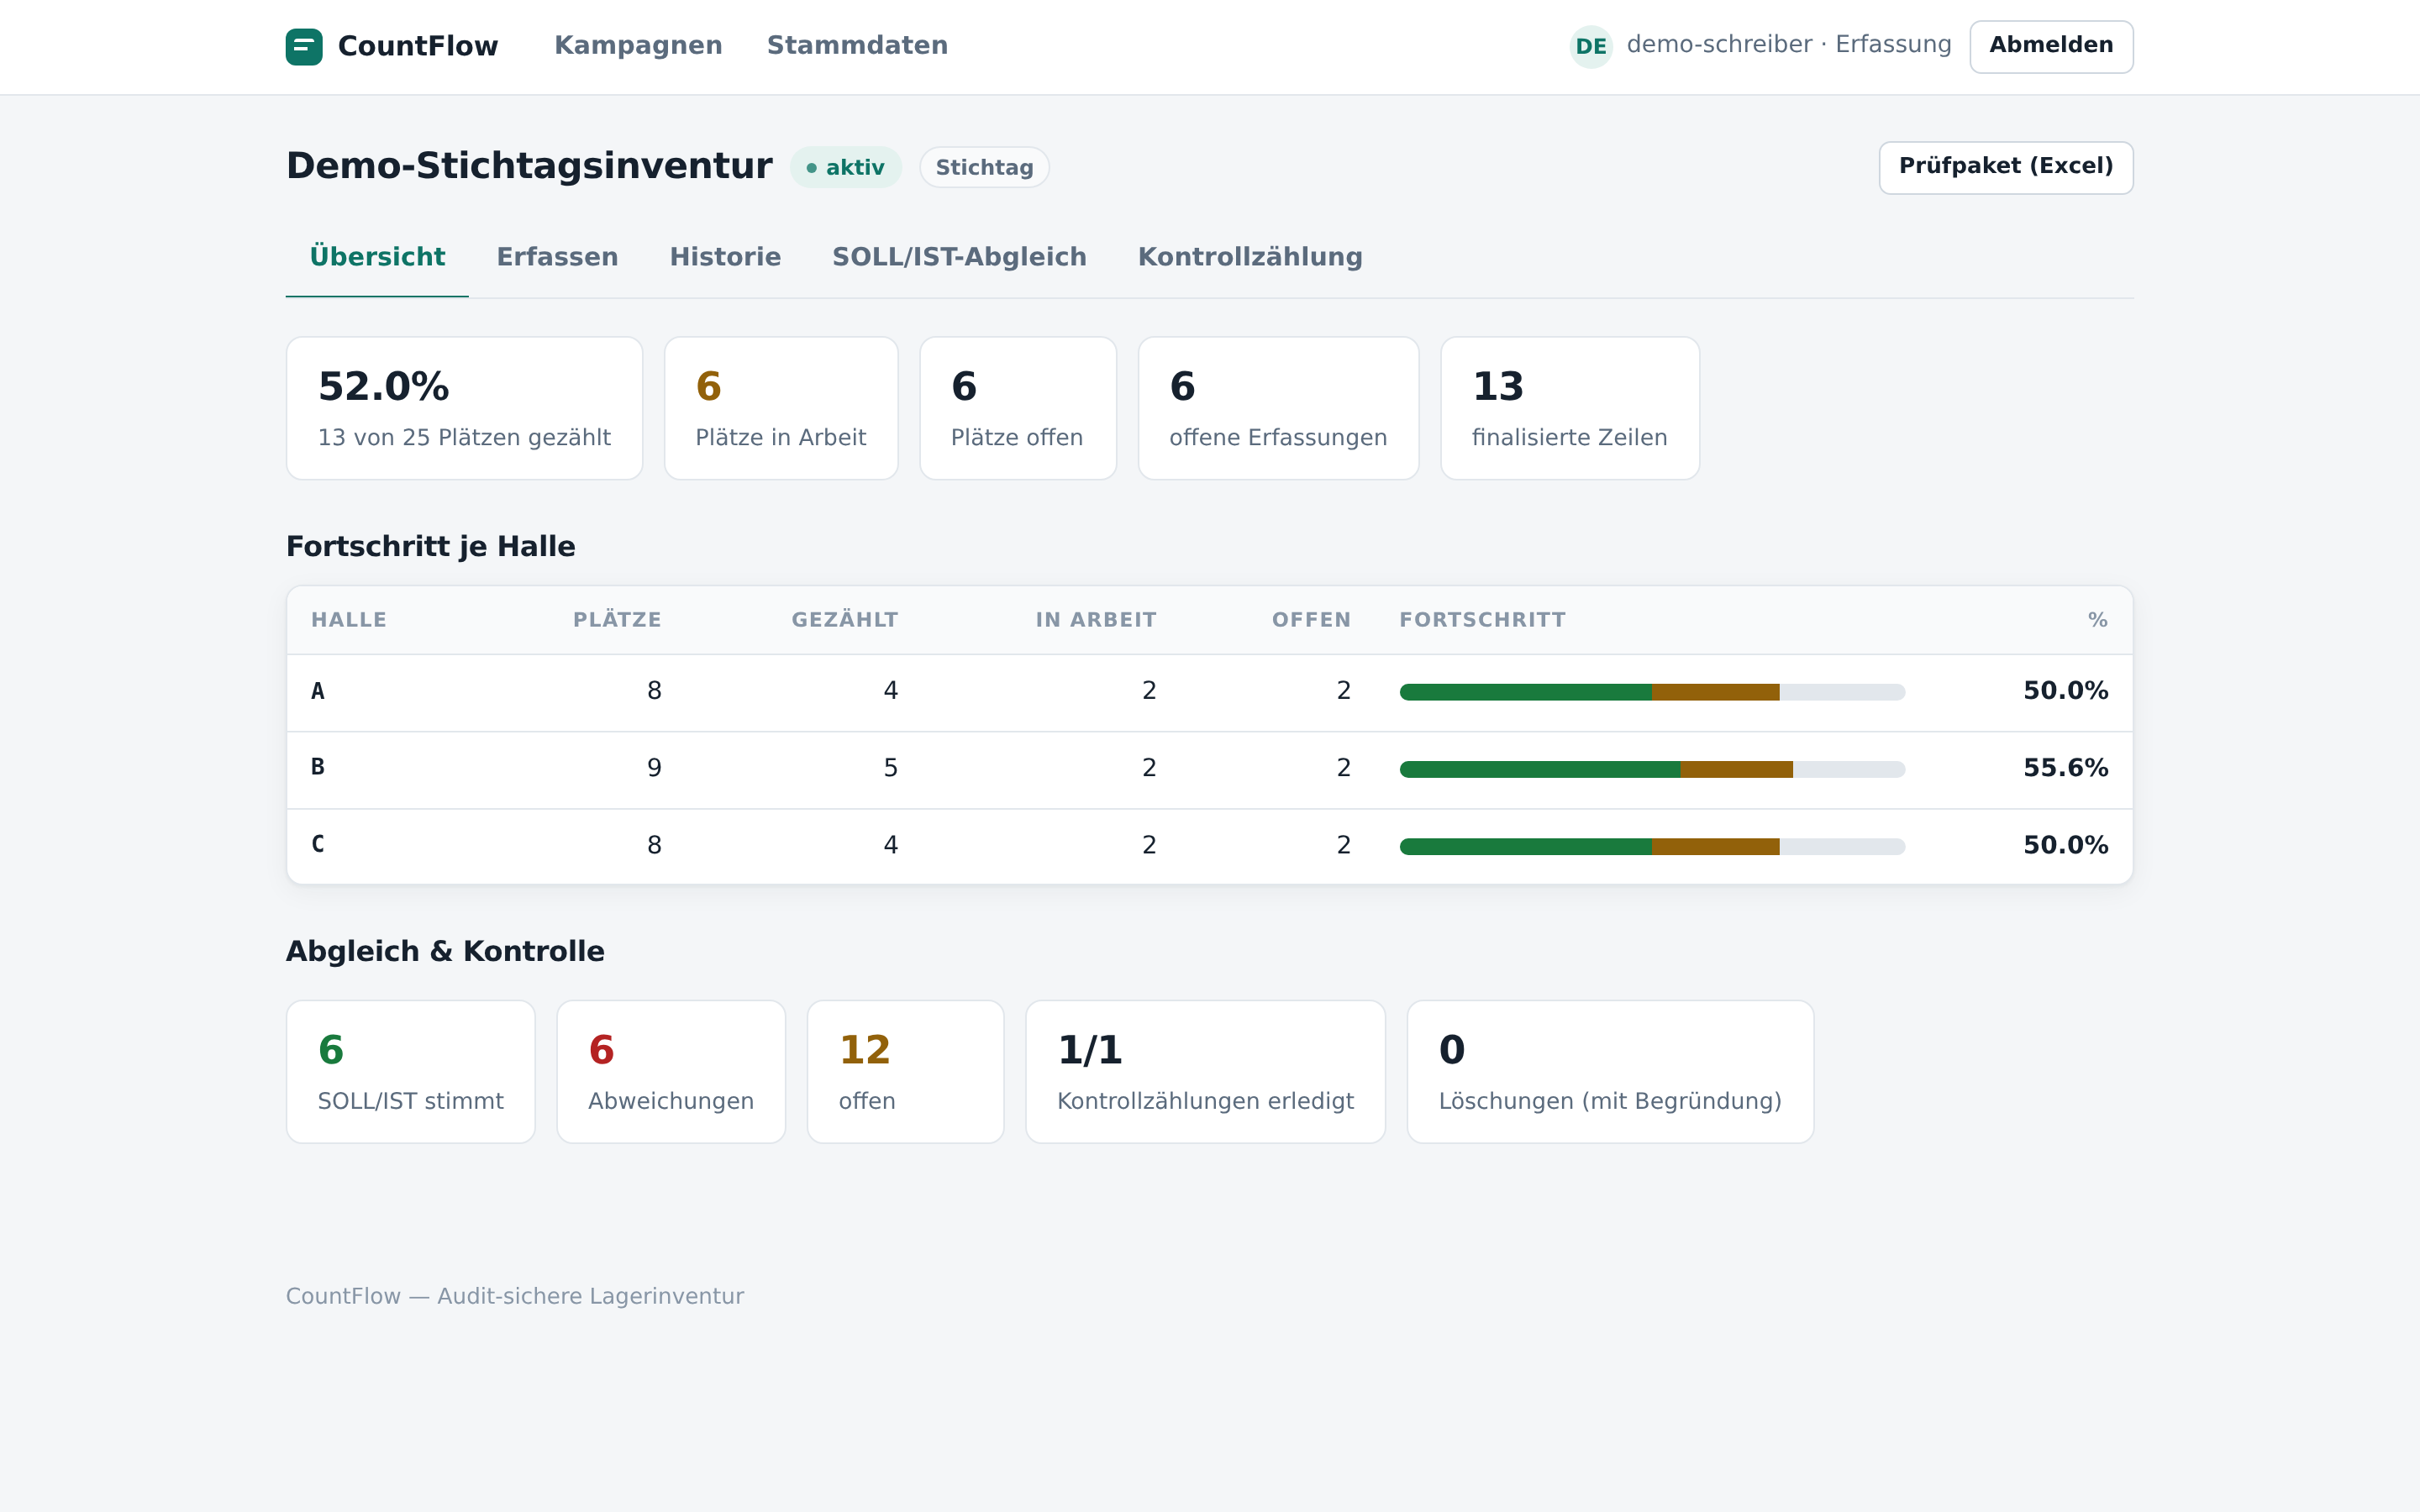Open the Kampagnen menu
The image size is (2420, 1512).
(x=638, y=46)
